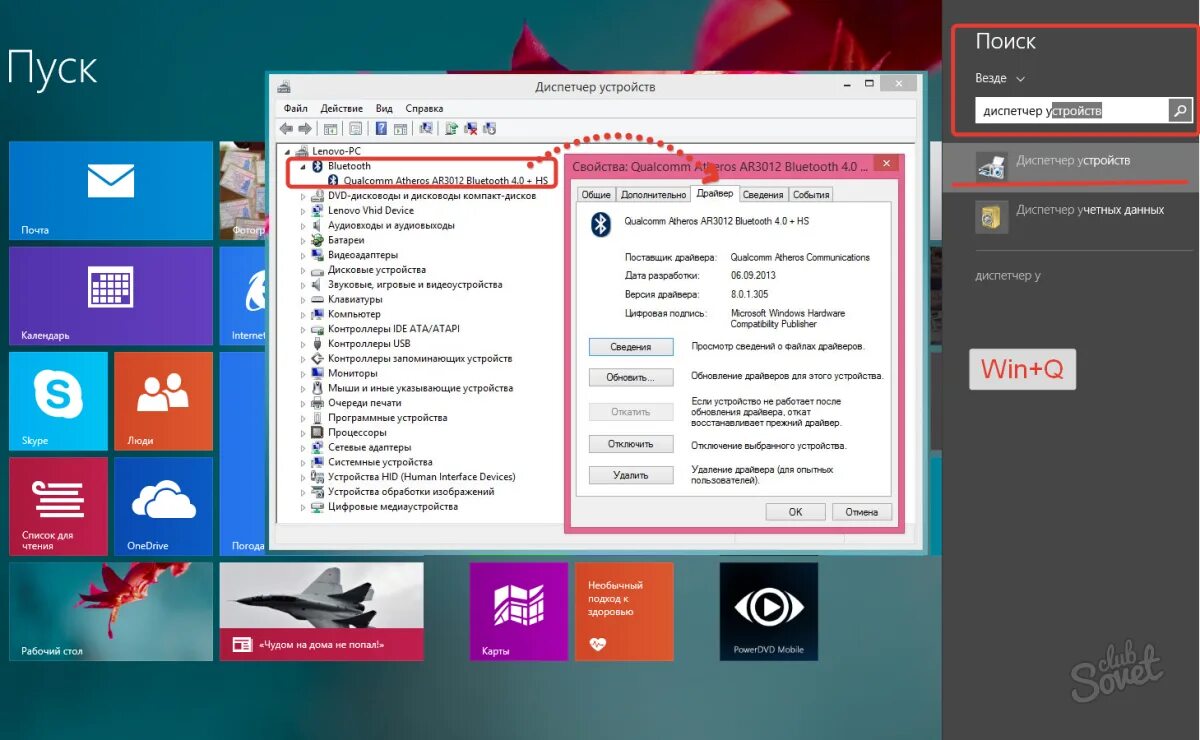Click the Bluetooth category icon in device tree
The width and height of the screenshot is (1200, 740).
click(x=318, y=166)
